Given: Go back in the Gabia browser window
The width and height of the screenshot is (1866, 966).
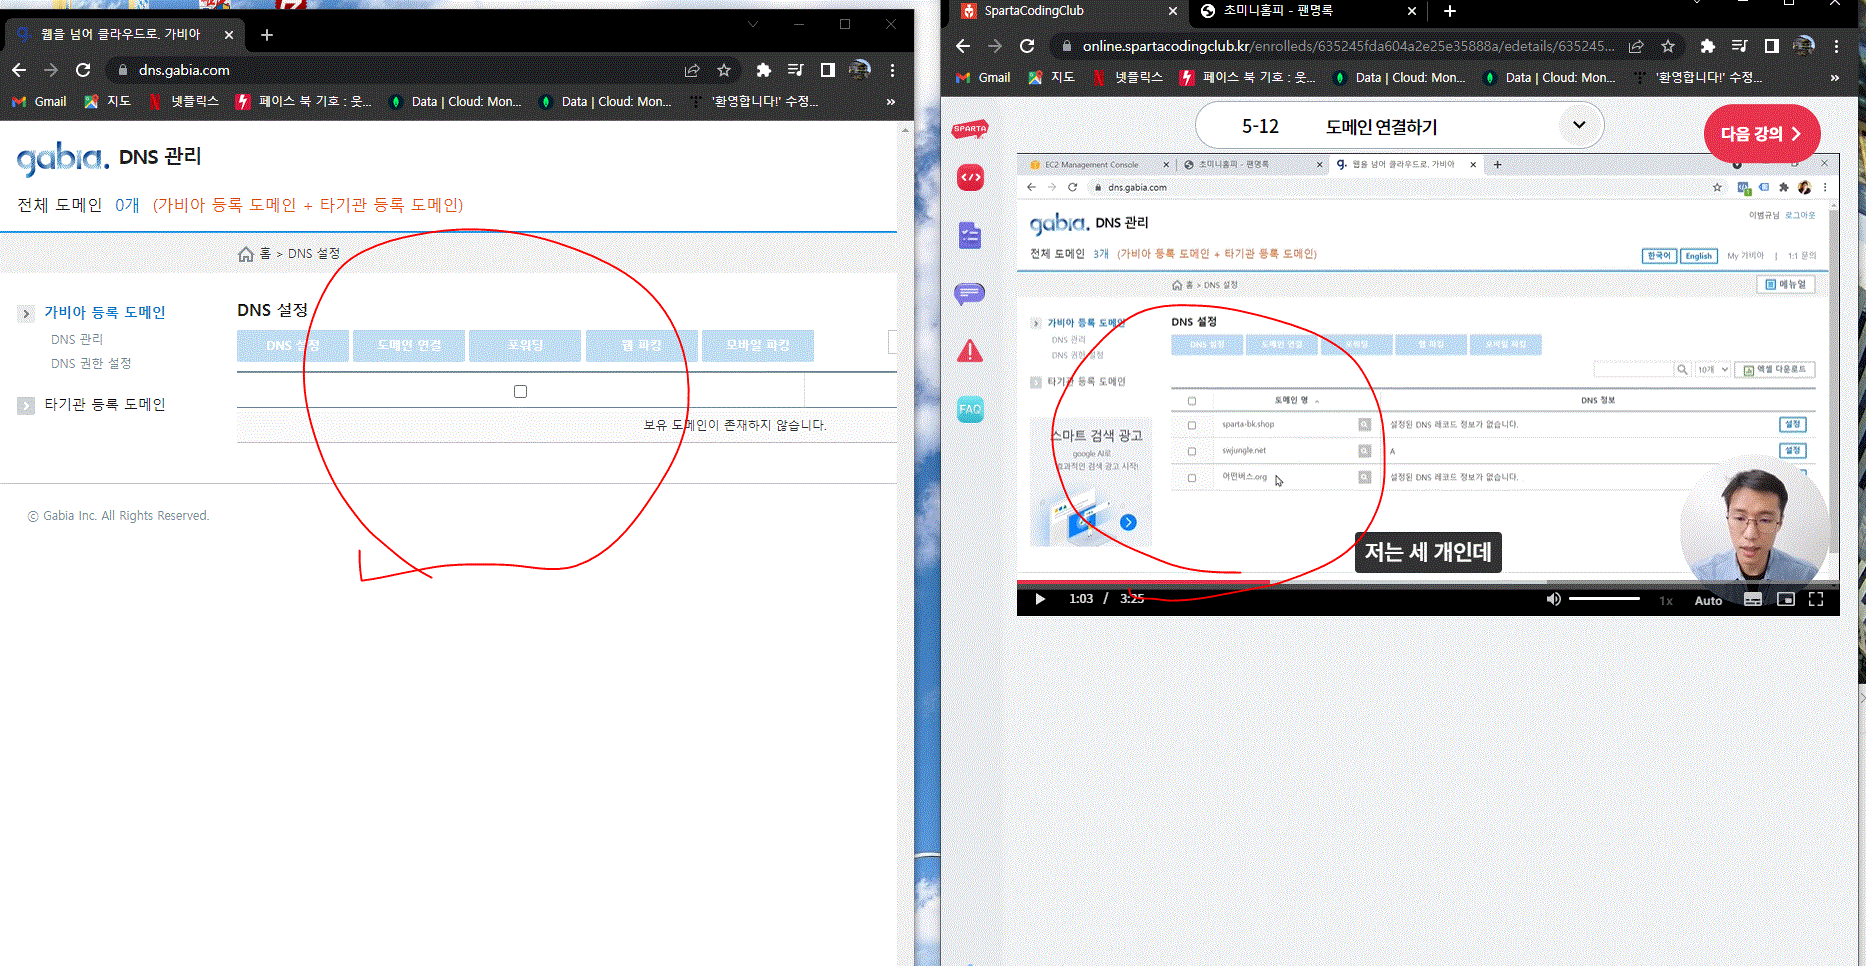Looking at the screenshot, I should pos(19,70).
